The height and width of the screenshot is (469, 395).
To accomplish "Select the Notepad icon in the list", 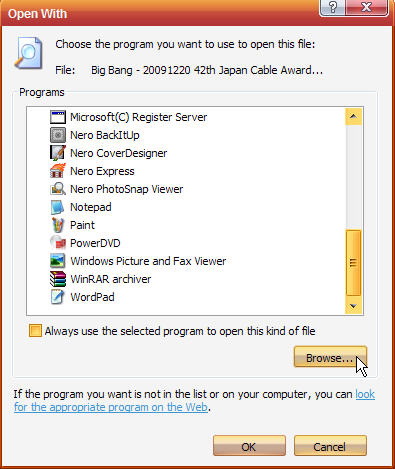I will [58, 207].
